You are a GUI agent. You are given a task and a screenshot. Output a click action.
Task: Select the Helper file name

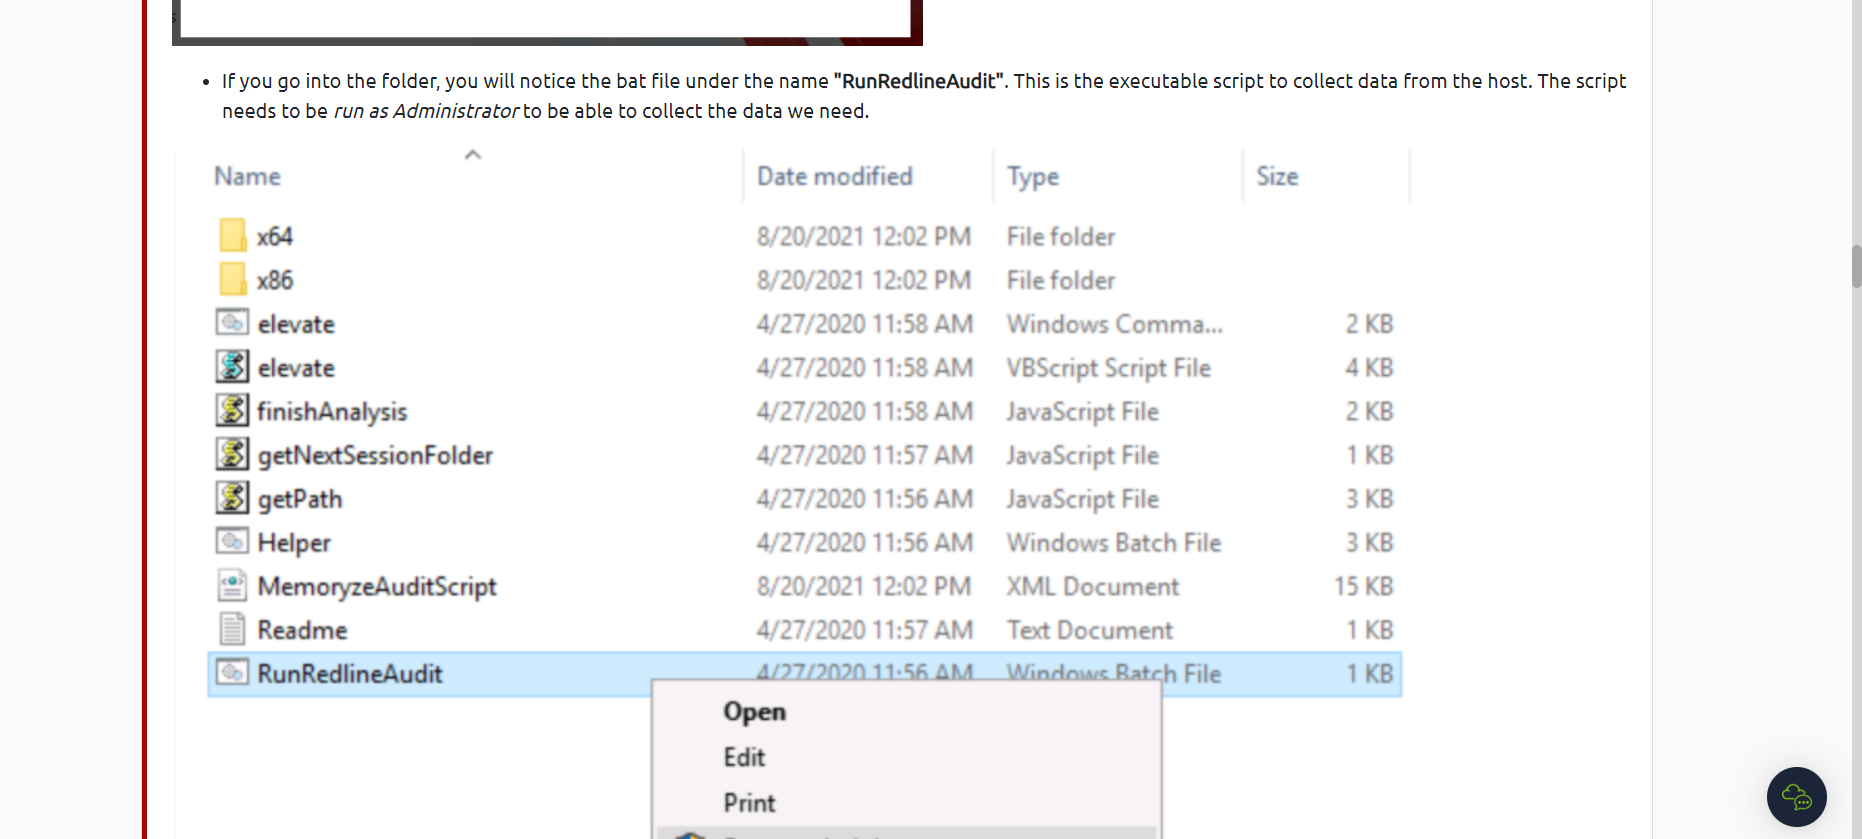293,543
